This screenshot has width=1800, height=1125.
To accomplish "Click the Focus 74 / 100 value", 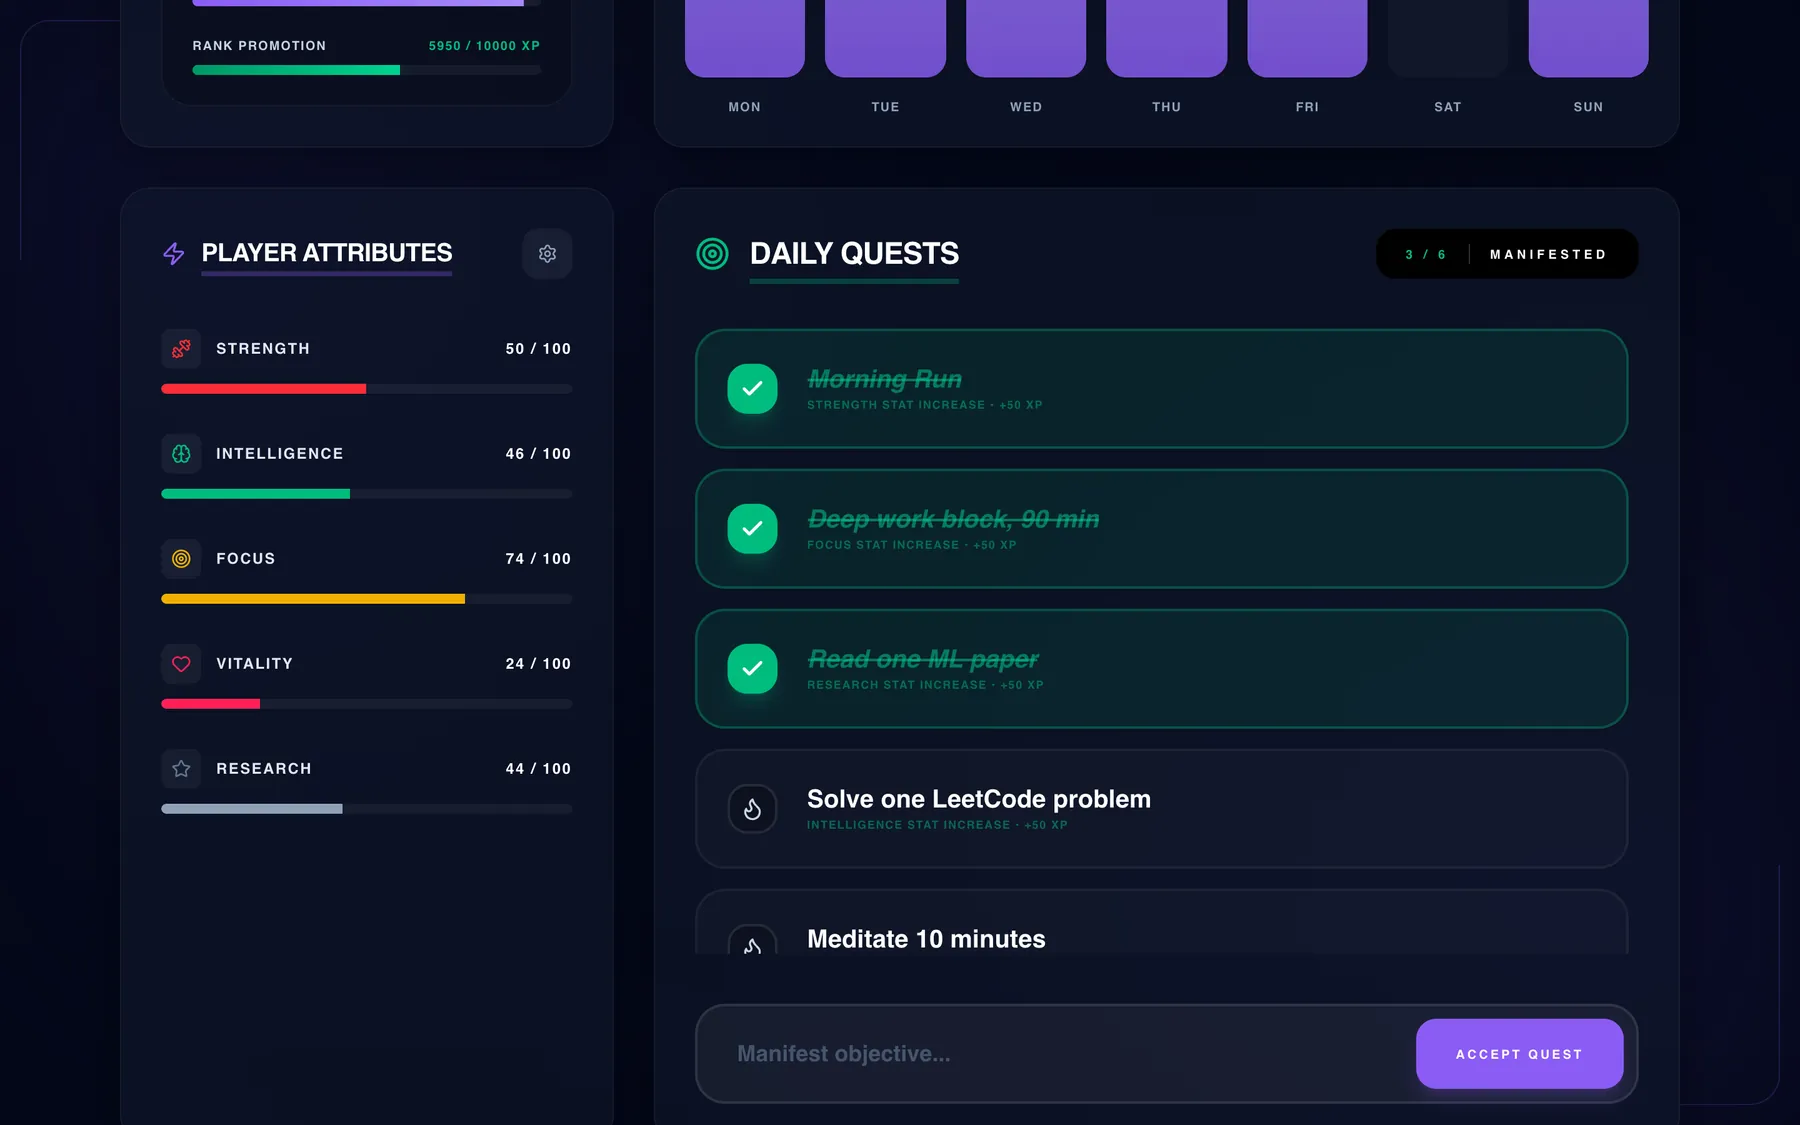I will point(538,559).
